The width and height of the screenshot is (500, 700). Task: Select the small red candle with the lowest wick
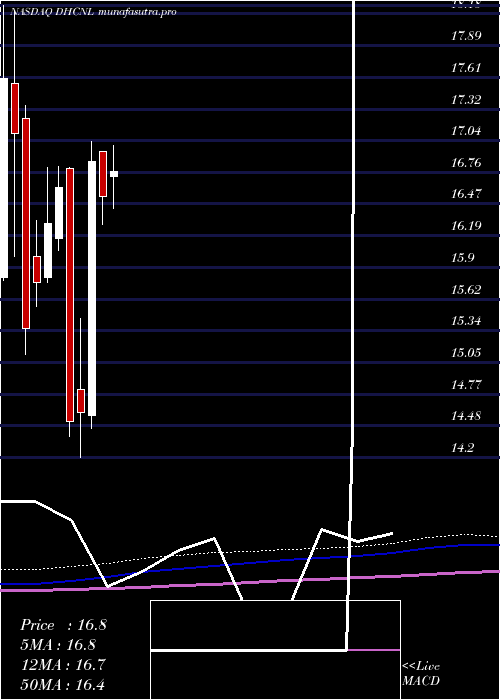pos(81,400)
